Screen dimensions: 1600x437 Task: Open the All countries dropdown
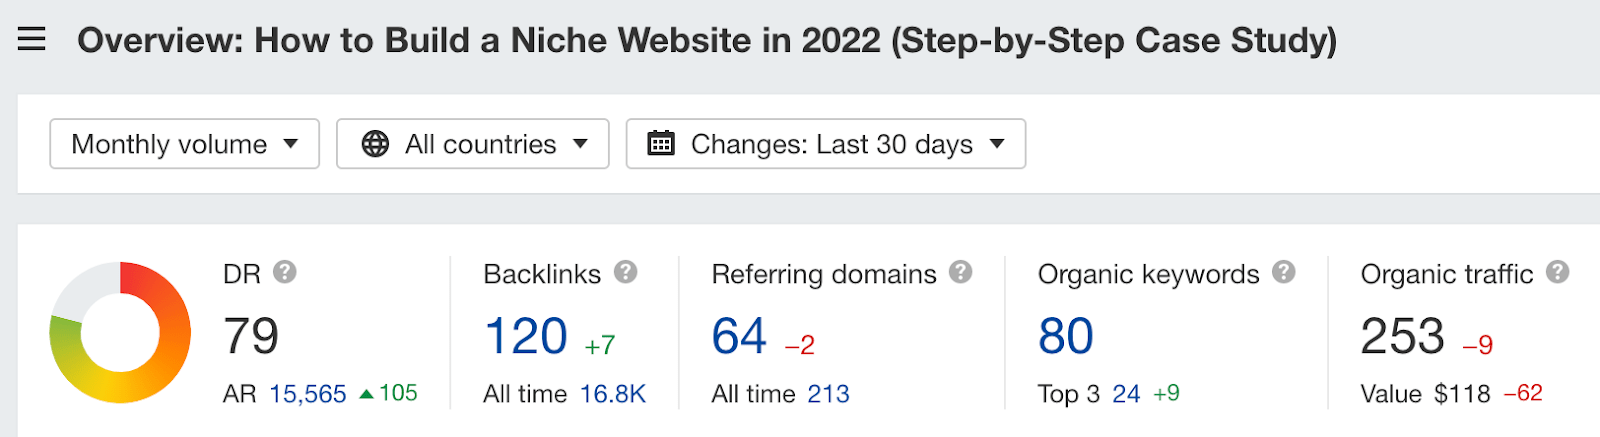pyautogui.click(x=473, y=144)
